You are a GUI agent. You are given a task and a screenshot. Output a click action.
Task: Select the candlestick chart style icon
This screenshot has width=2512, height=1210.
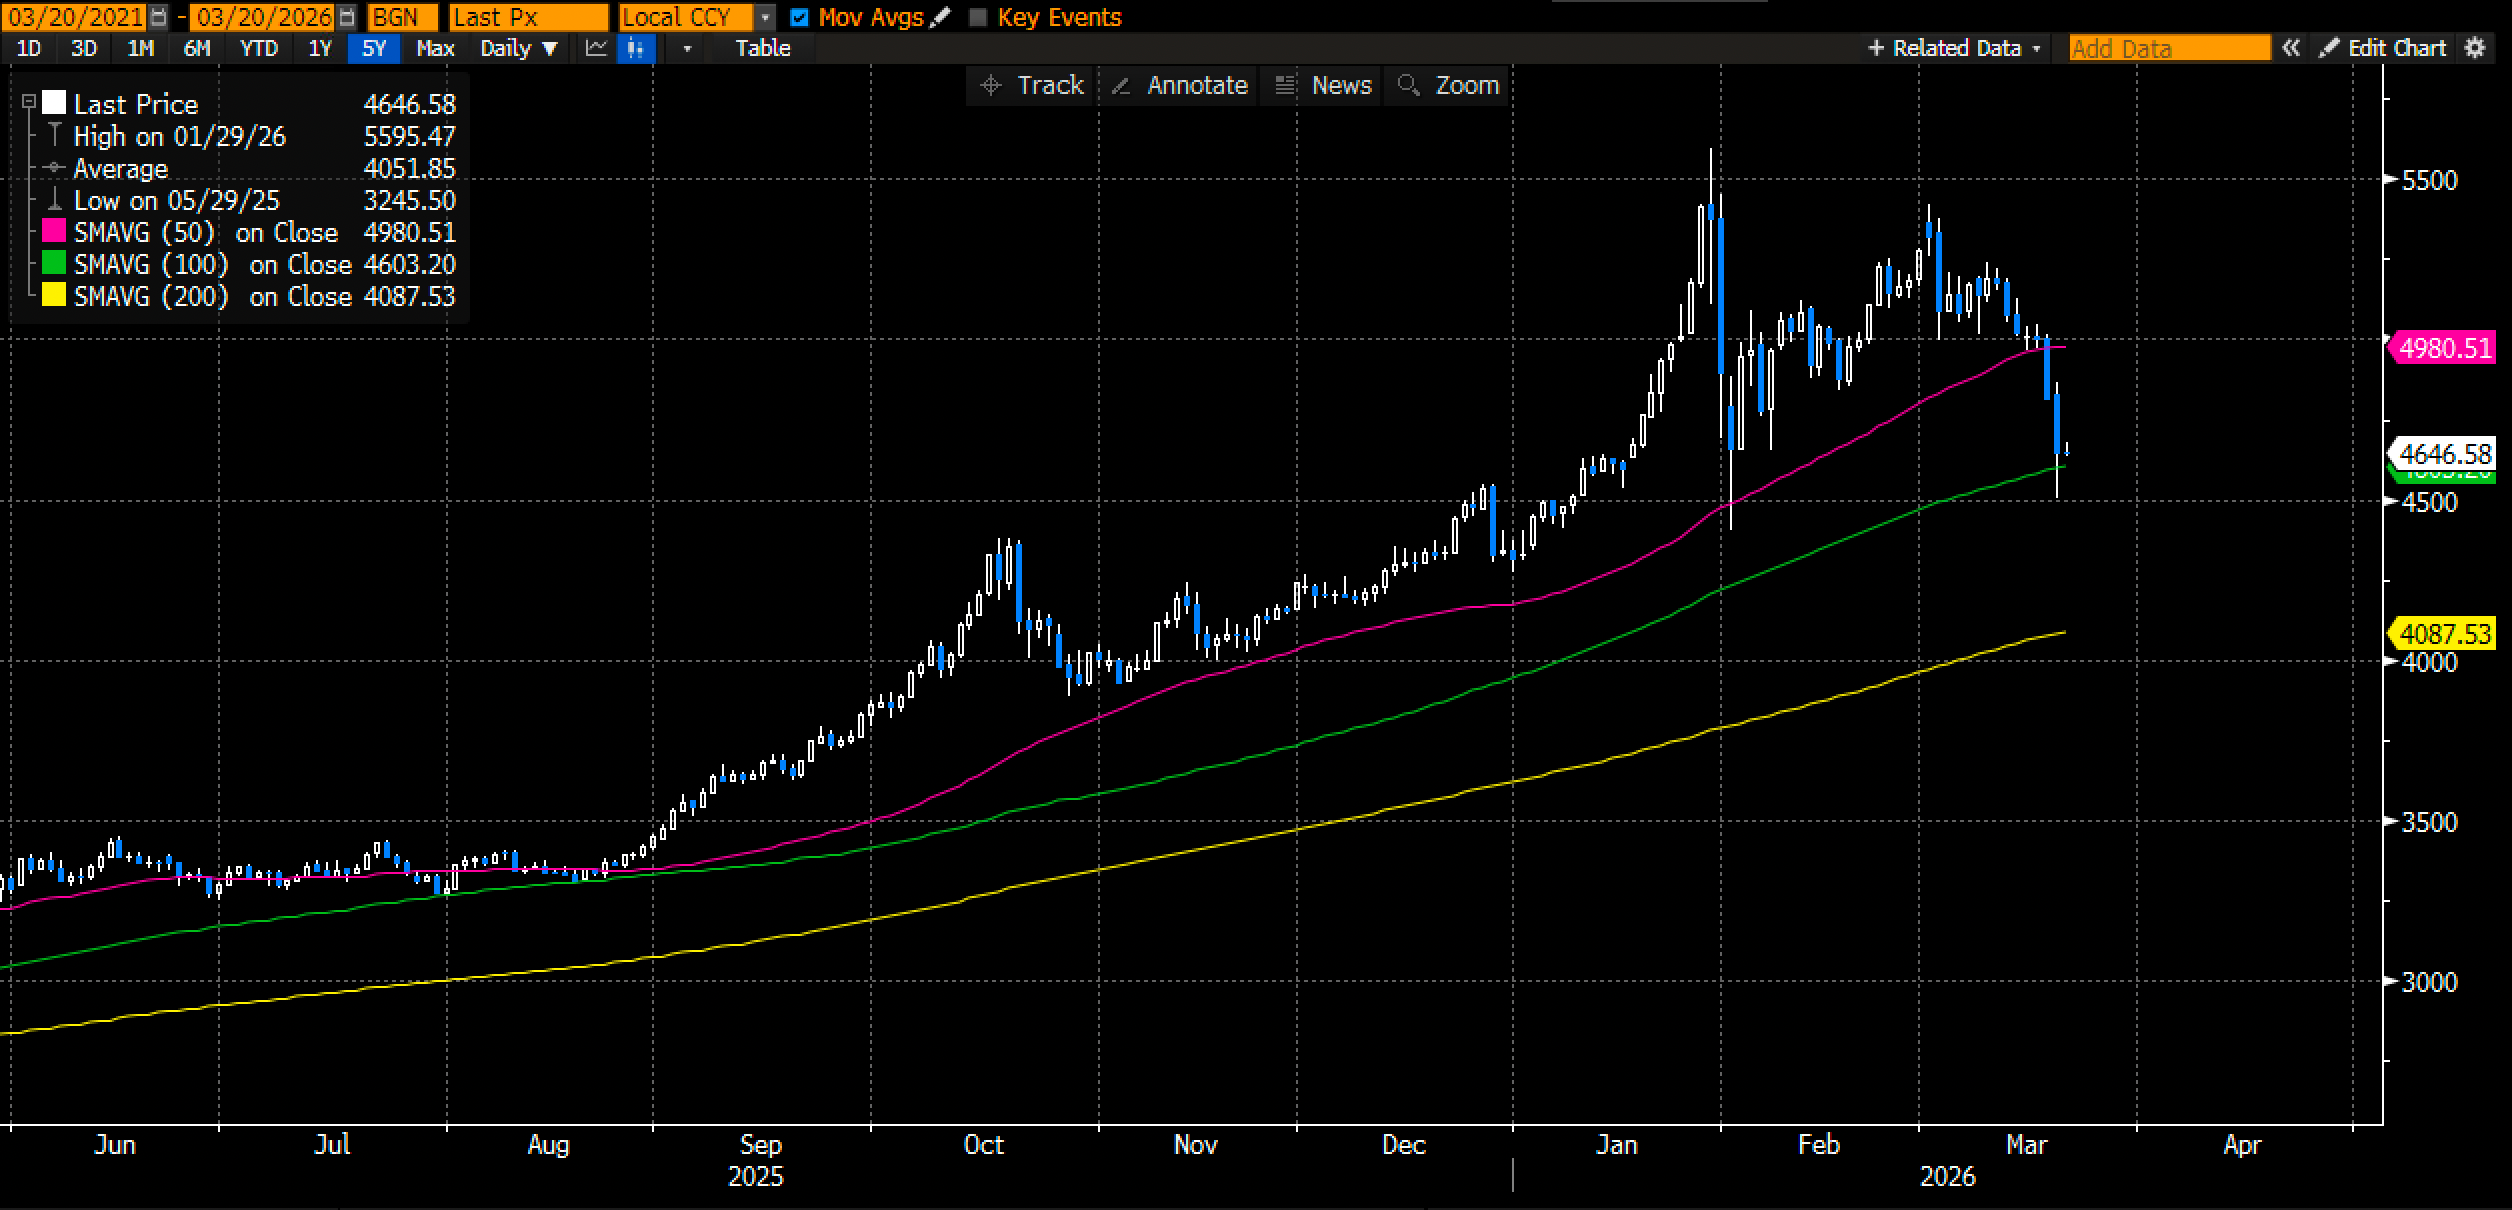pyautogui.click(x=635, y=48)
